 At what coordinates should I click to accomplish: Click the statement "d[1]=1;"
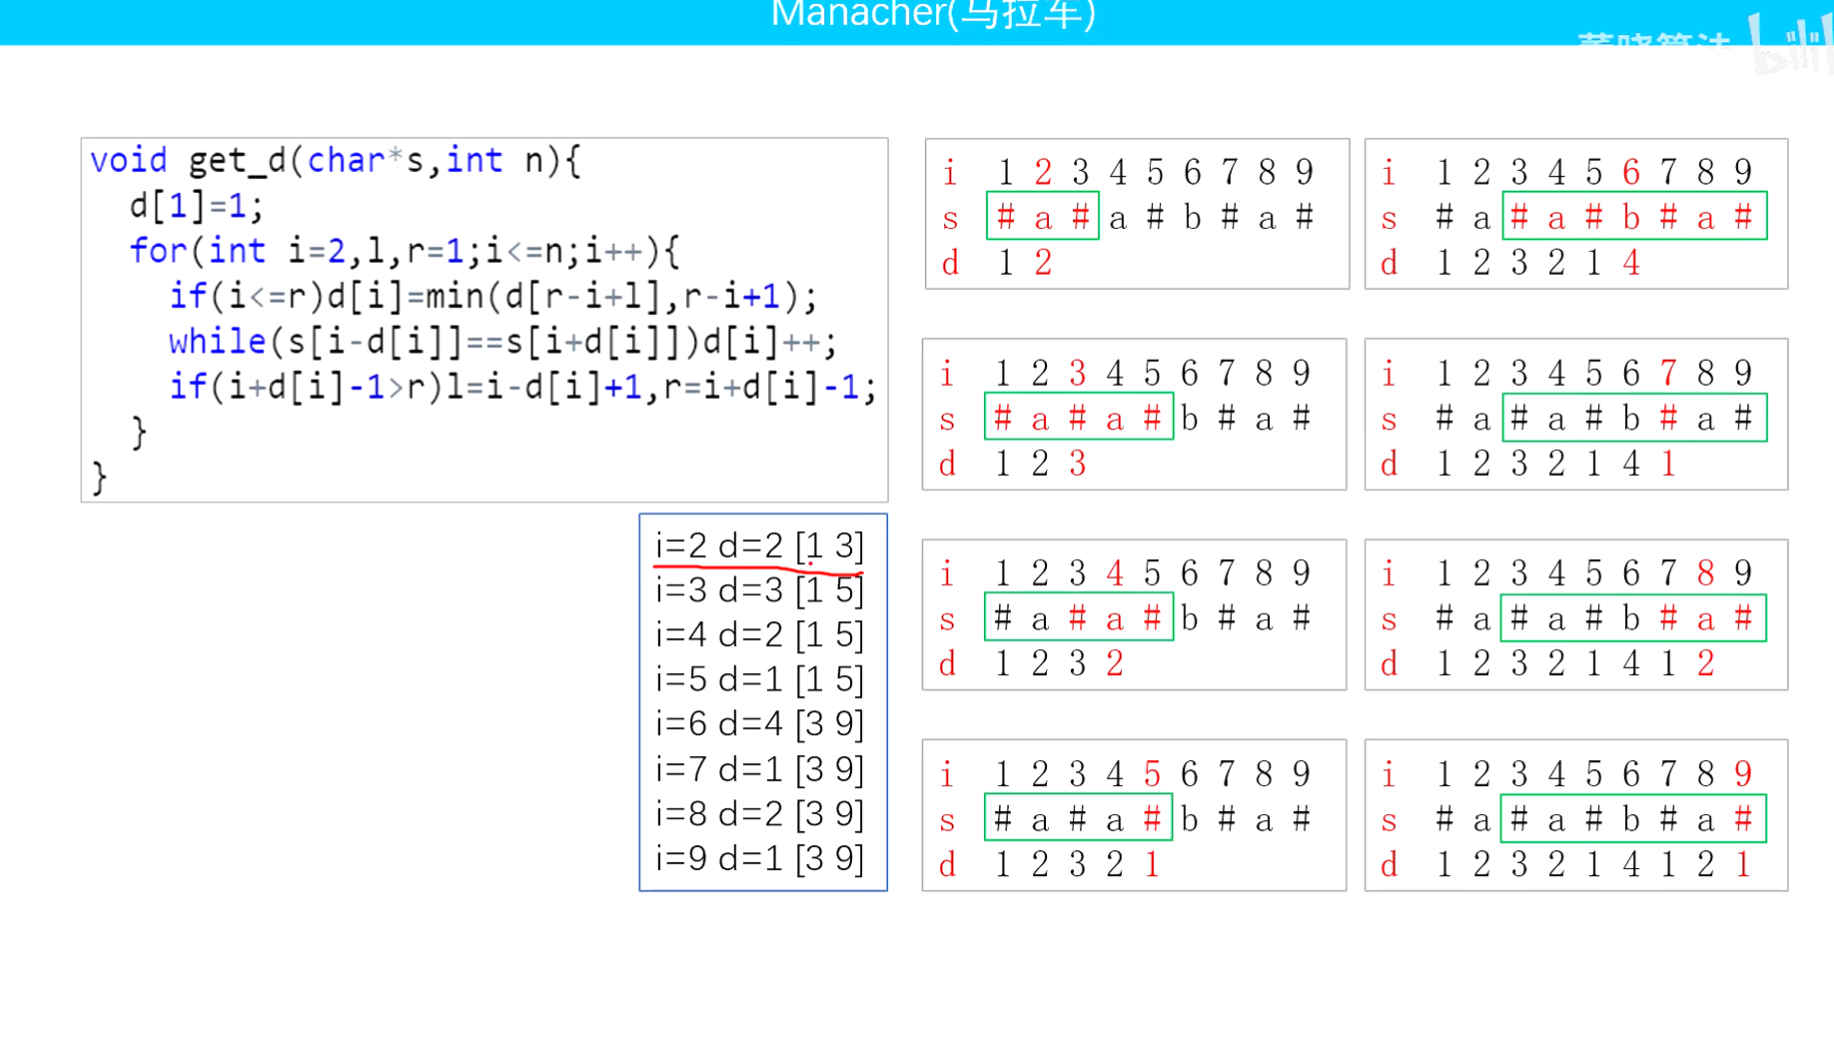tap(196, 206)
